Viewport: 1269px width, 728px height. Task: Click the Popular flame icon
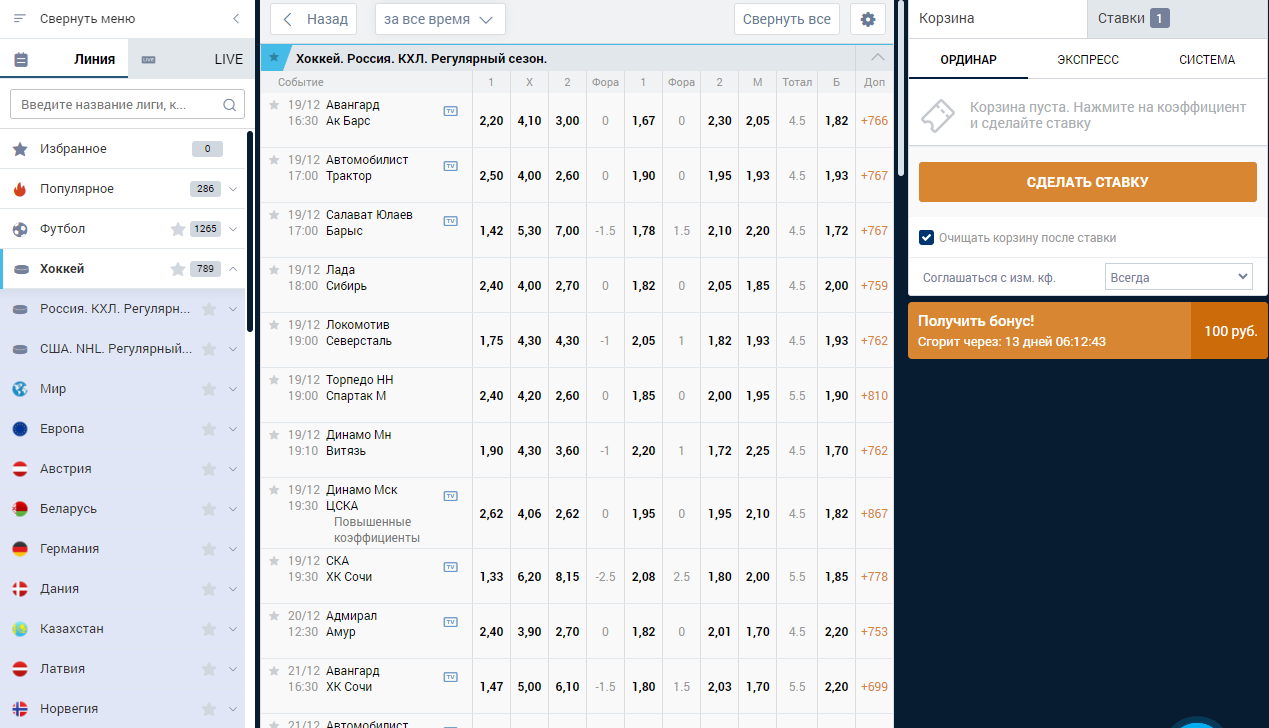[x=20, y=189]
